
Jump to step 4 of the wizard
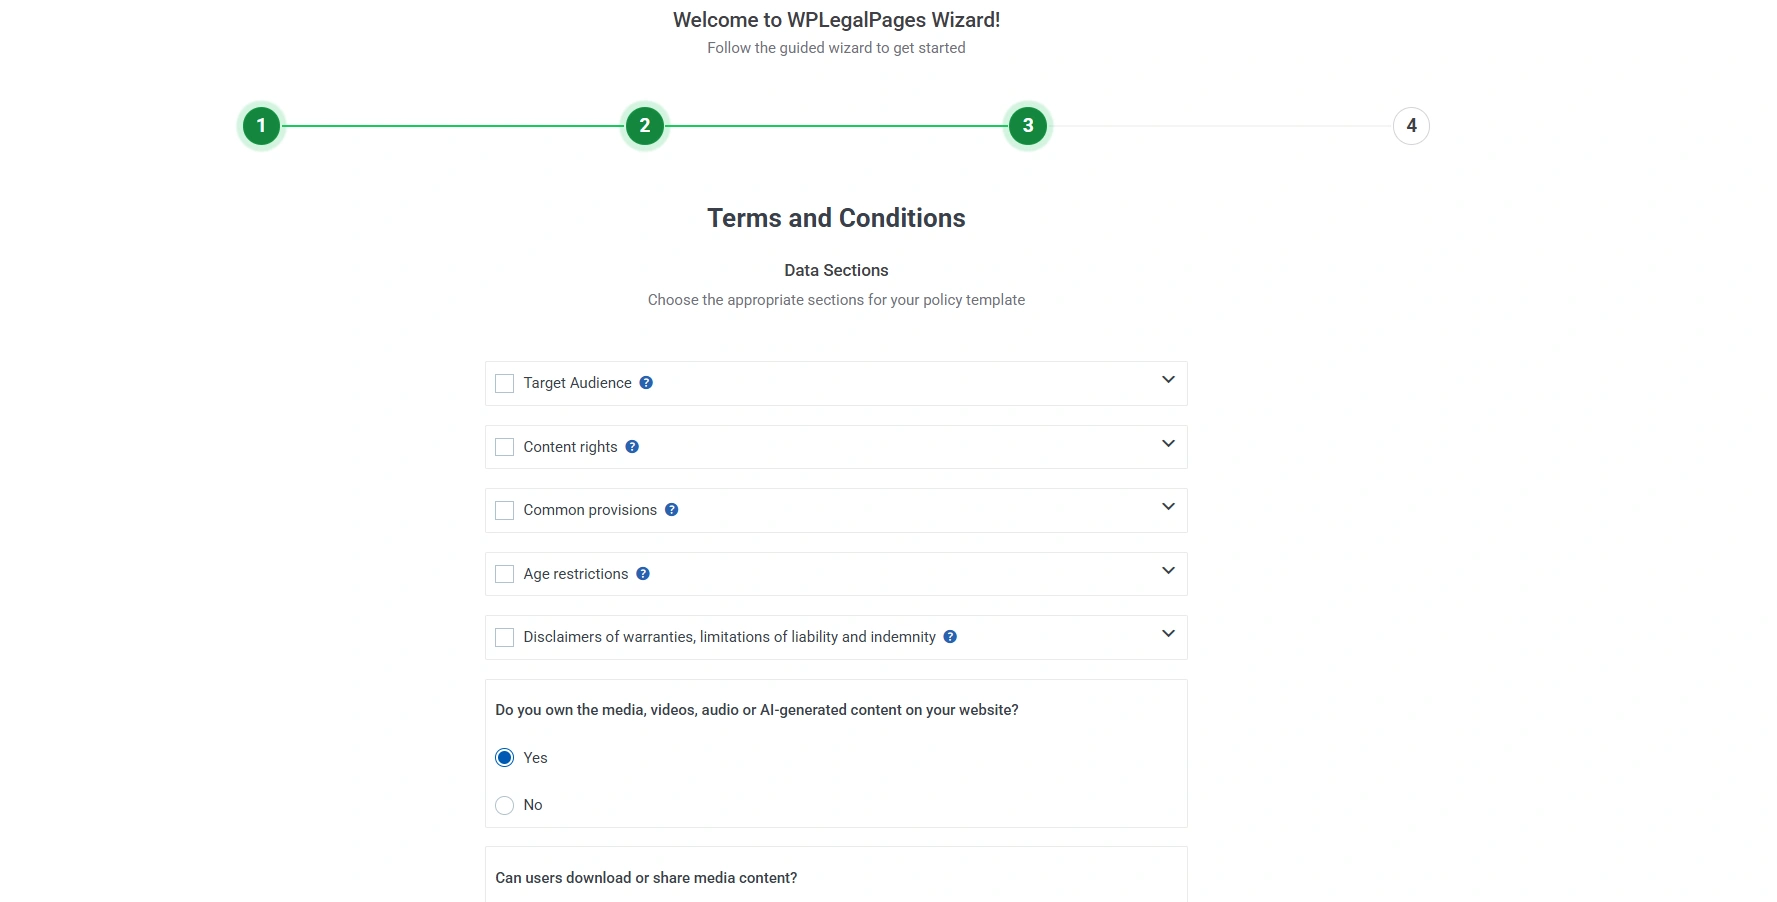click(x=1410, y=126)
